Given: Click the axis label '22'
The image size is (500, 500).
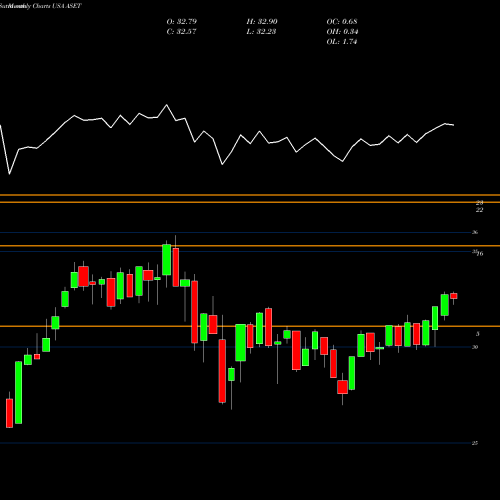Looking at the screenshot, I should tap(479, 210).
